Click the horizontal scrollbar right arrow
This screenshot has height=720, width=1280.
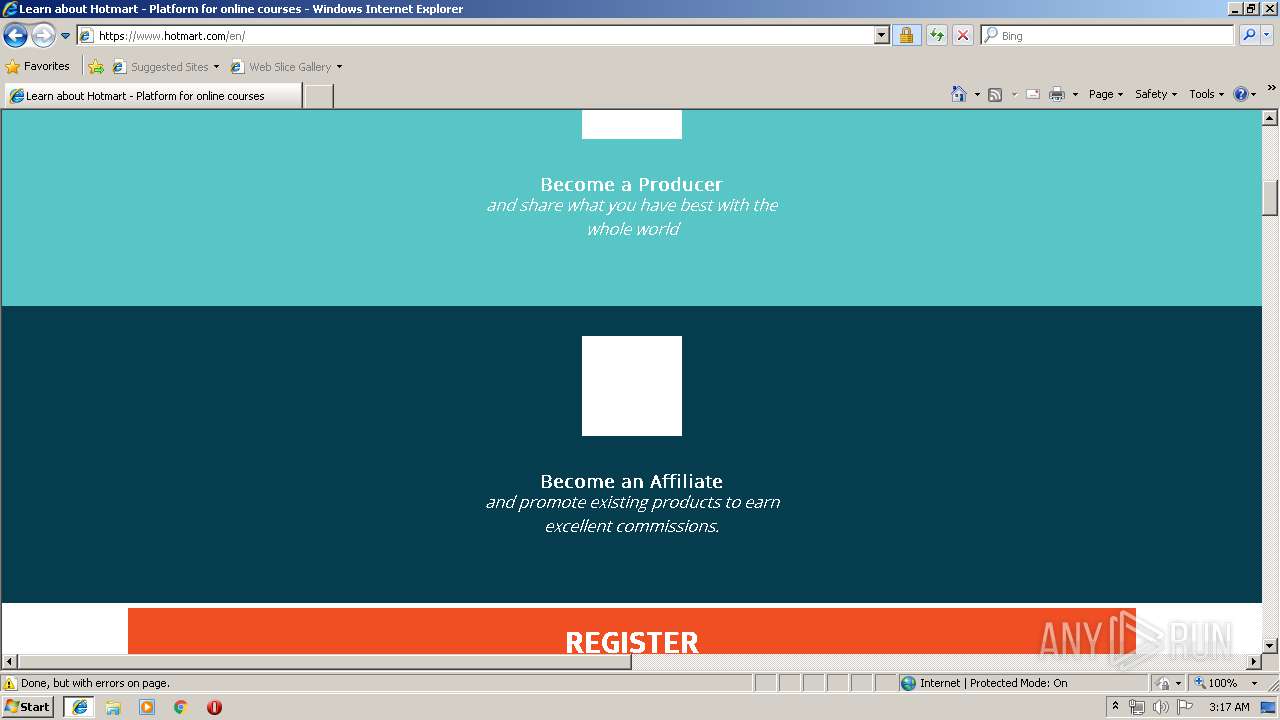pyautogui.click(x=1254, y=662)
